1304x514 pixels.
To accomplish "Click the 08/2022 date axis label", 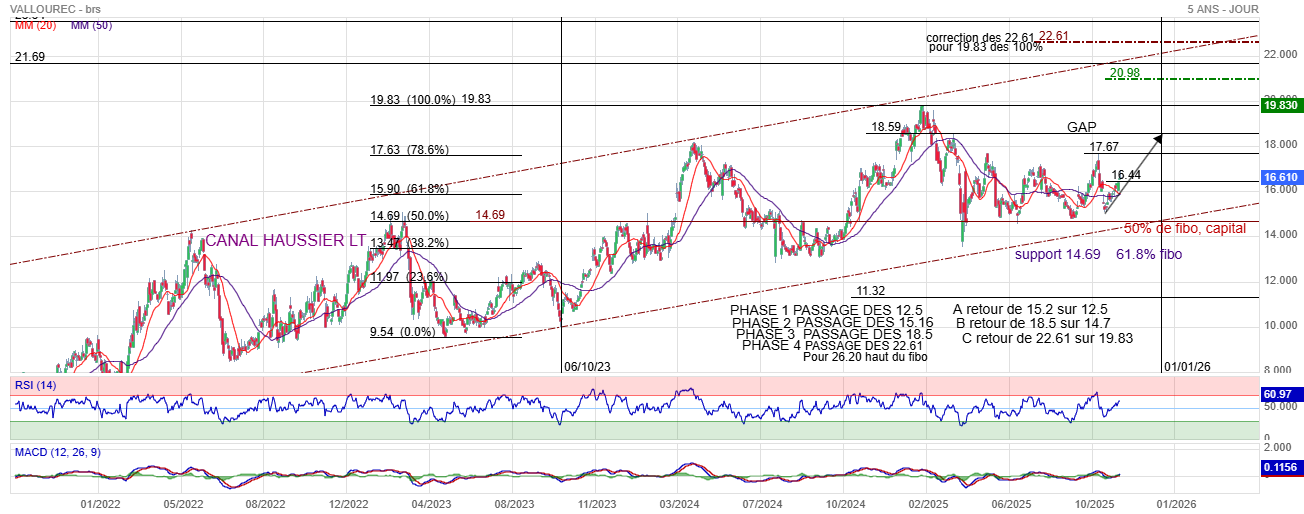I will 265,503.
